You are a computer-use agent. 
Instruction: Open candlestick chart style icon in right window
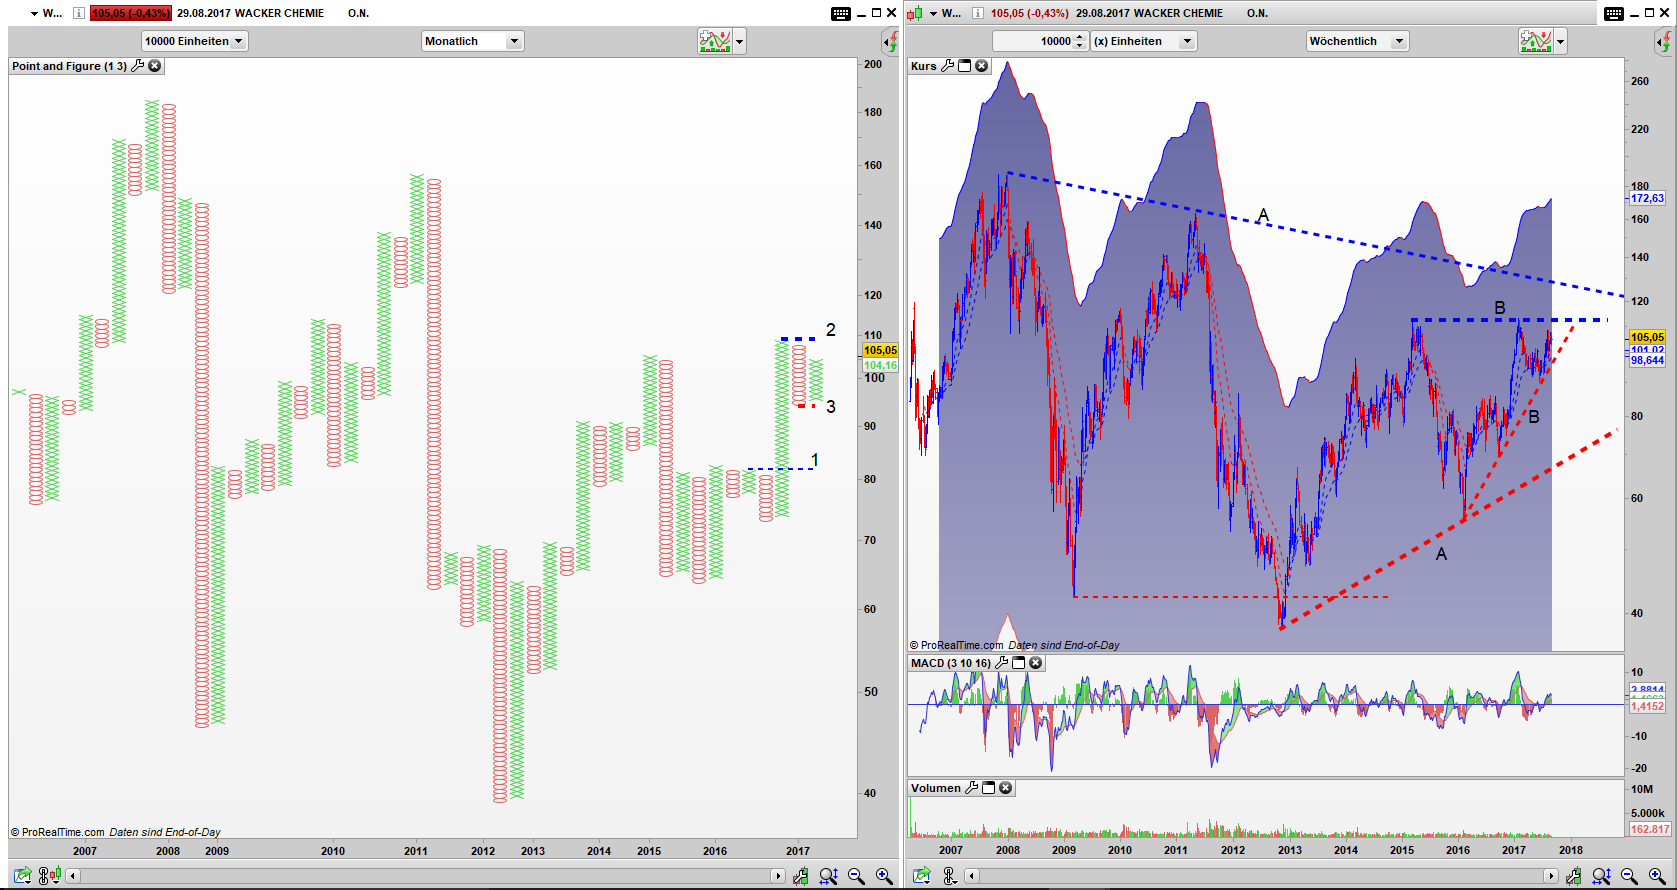coord(915,13)
